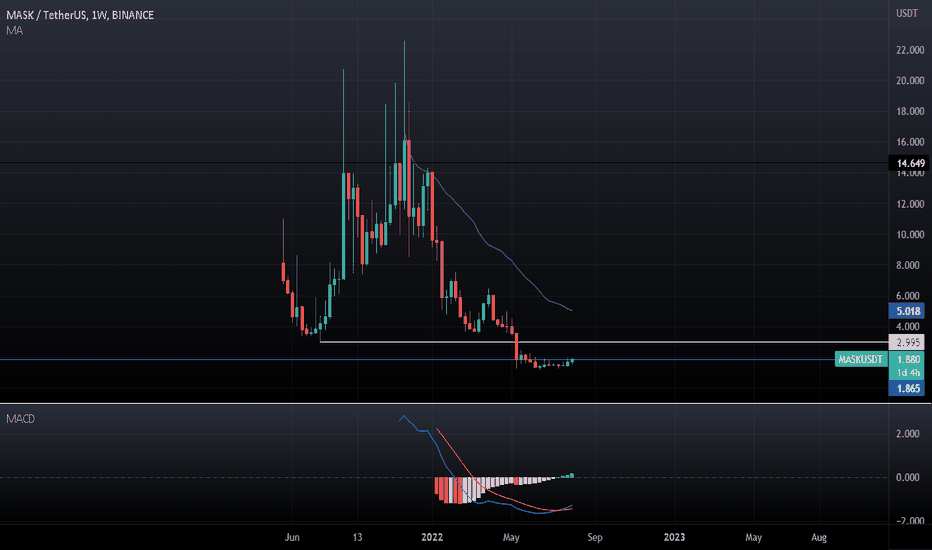Image resolution: width=932 pixels, height=550 pixels.
Task: Select the MA indicator label
Action: [x=14, y=30]
